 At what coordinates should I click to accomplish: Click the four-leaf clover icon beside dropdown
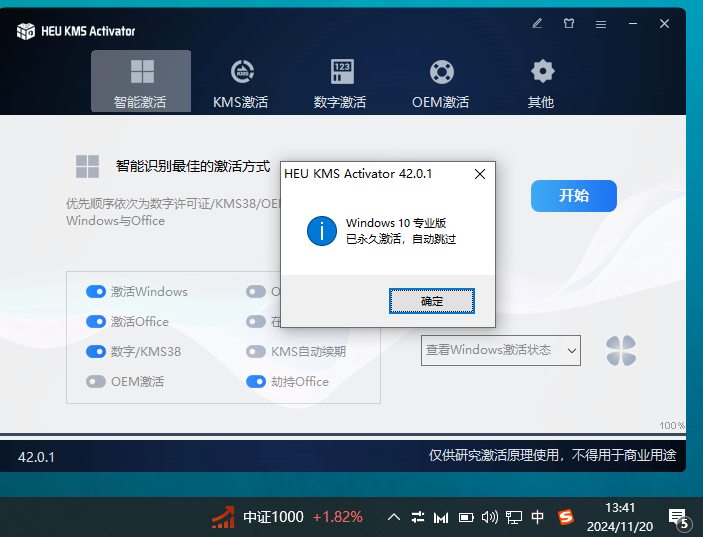tap(621, 351)
